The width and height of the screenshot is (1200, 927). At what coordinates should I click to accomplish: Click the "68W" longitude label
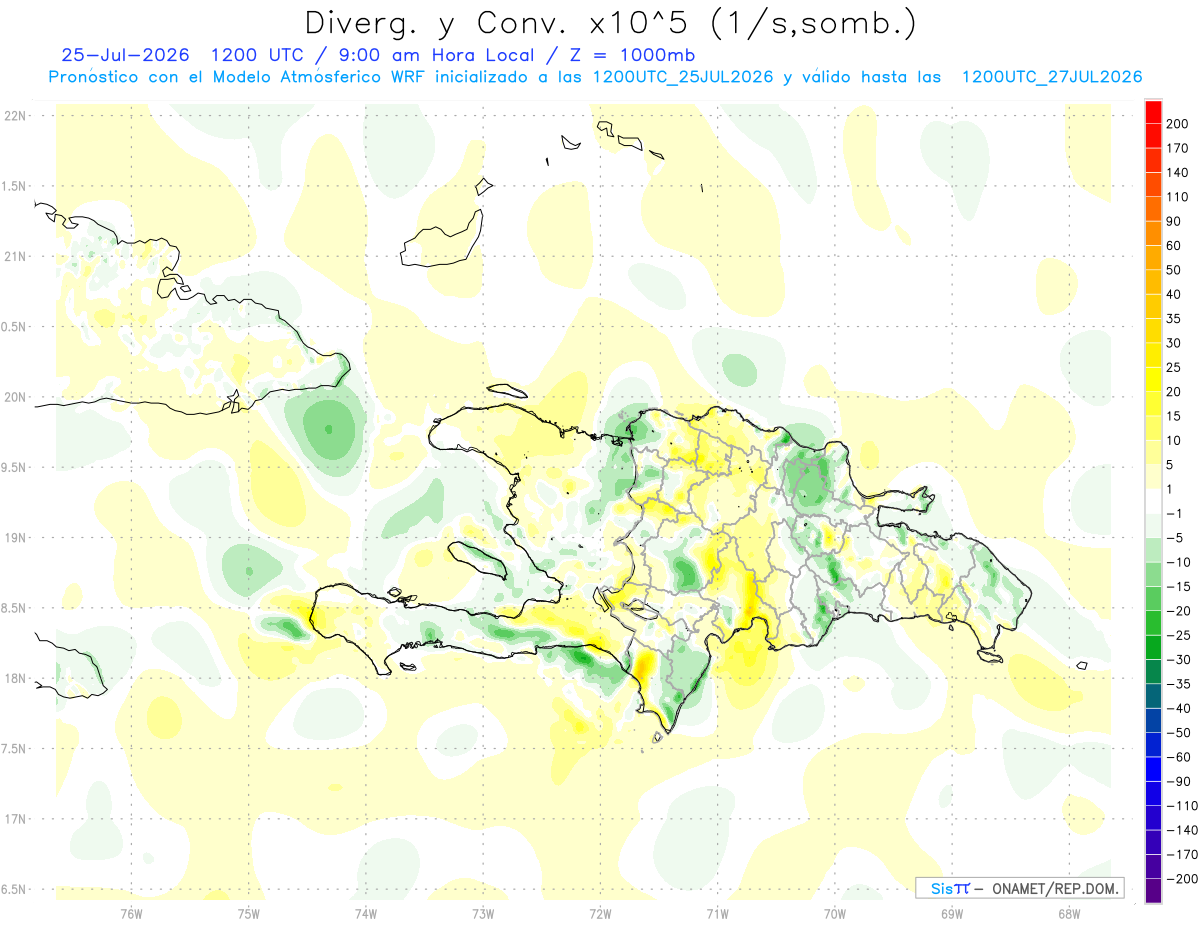(x=1068, y=914)
